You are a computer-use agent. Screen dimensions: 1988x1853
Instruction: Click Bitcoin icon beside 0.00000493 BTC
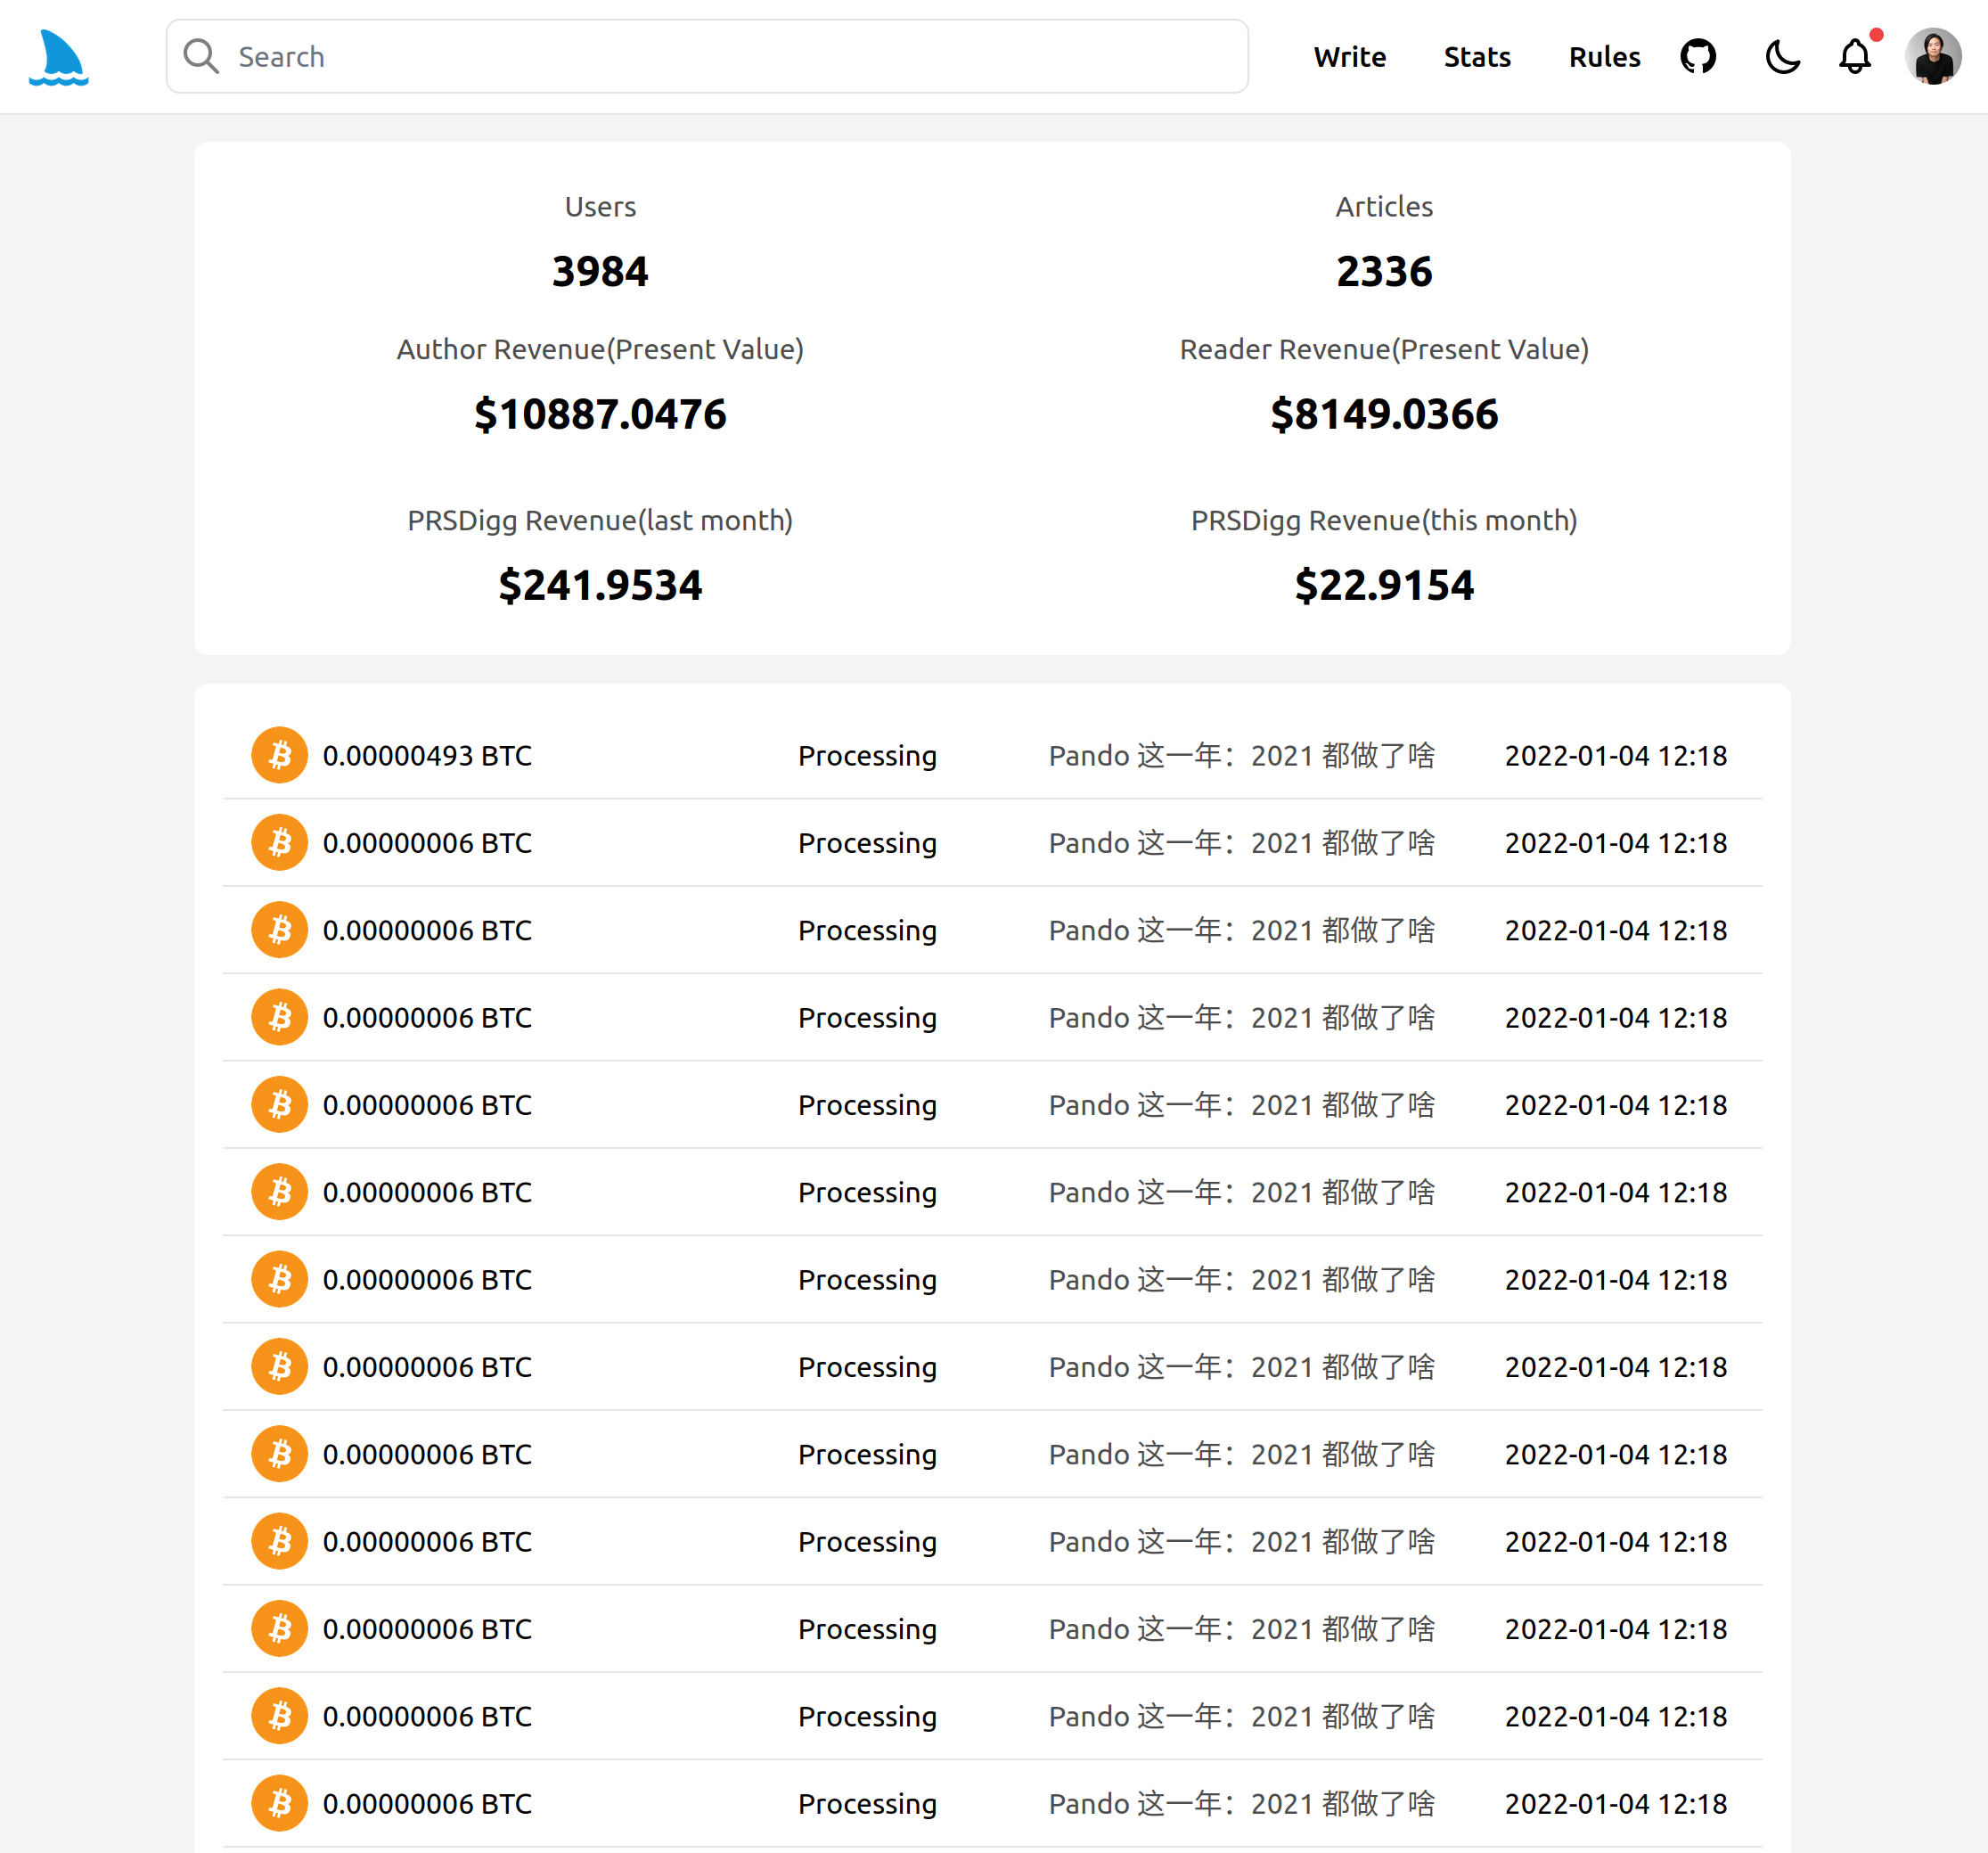coord(279,755)
